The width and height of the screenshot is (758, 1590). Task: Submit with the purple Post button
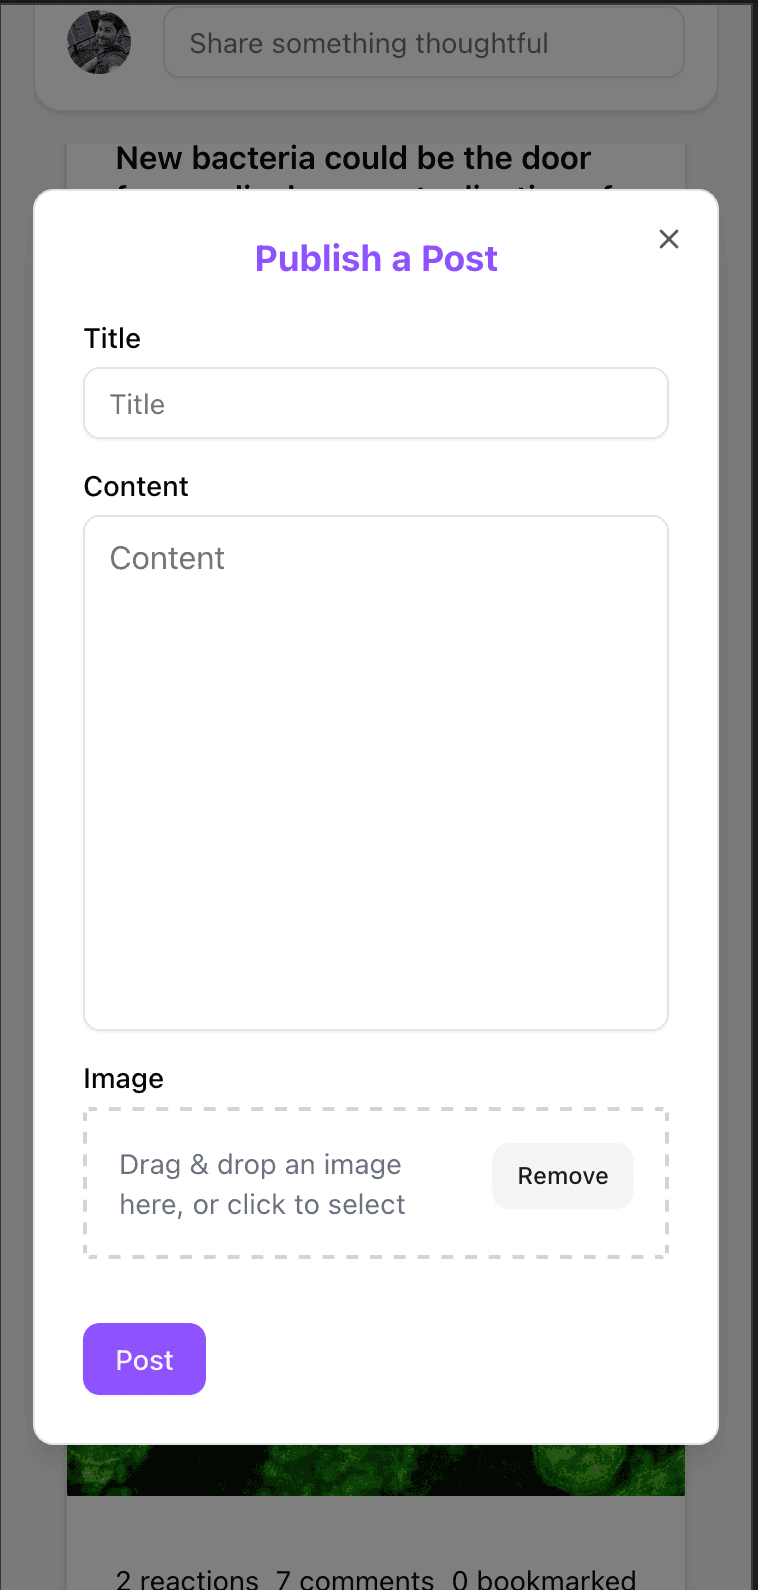coord(144,1360)
